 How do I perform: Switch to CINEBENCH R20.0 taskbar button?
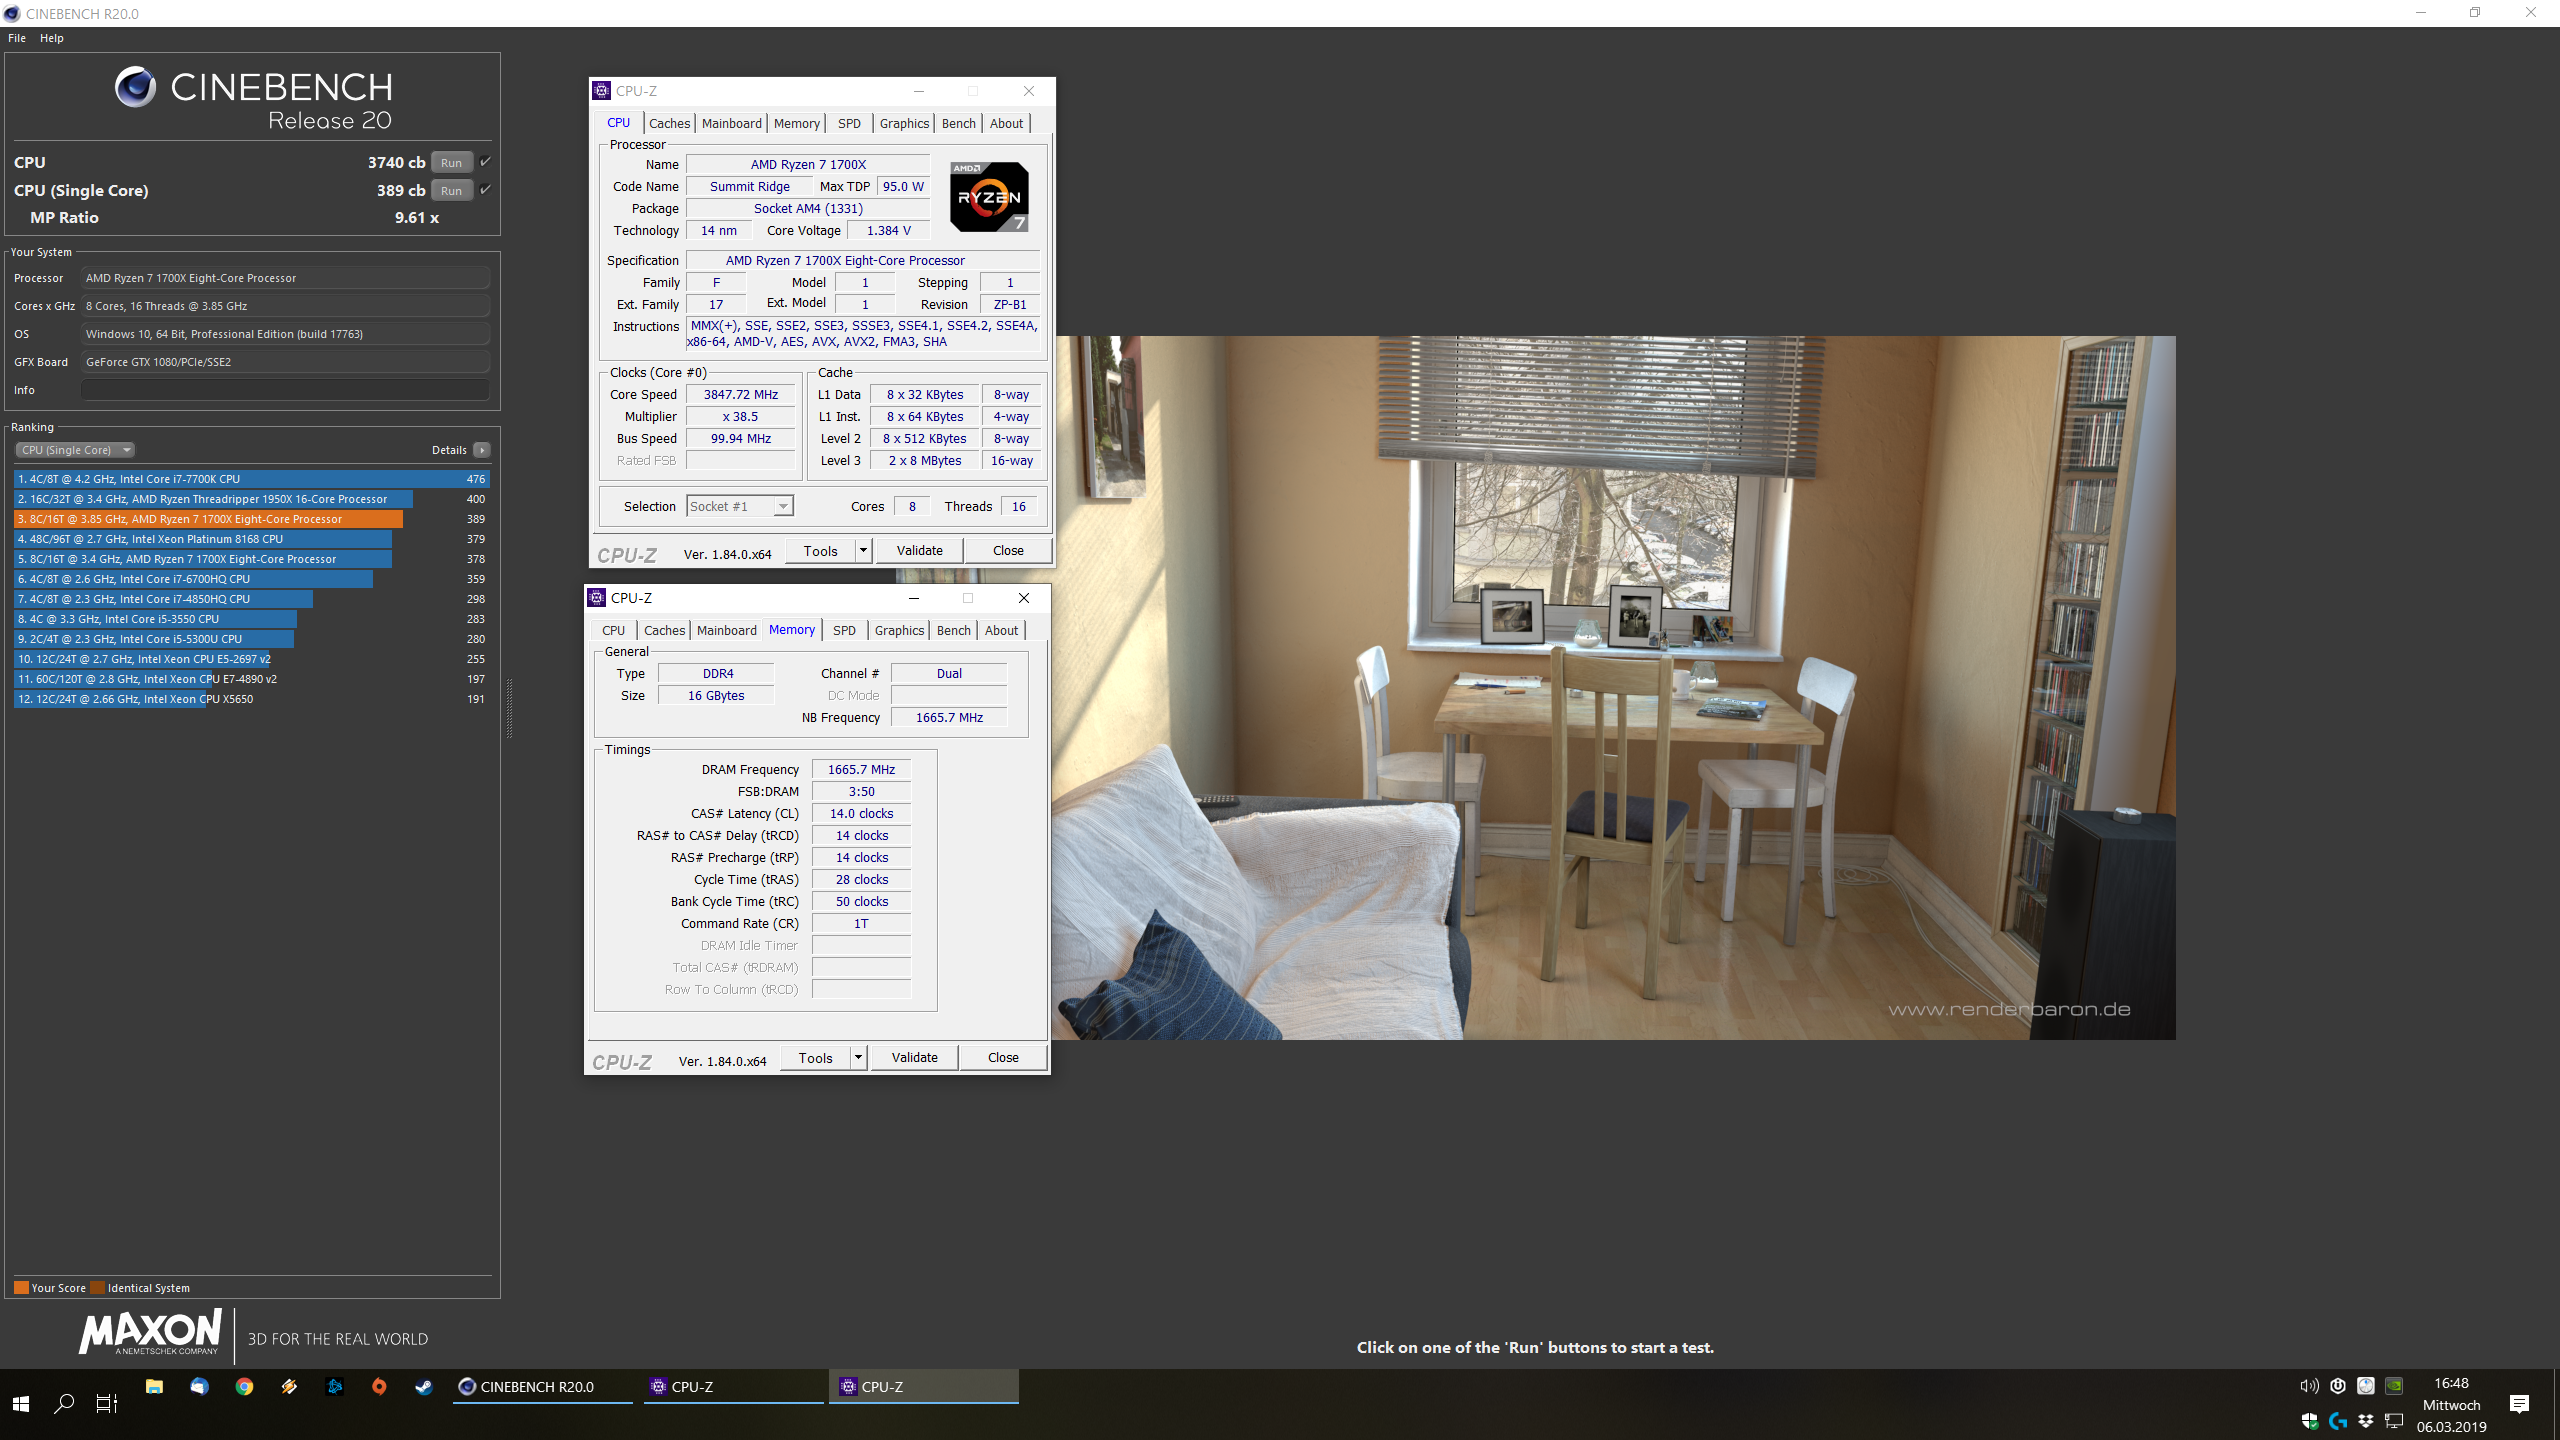543,1386
